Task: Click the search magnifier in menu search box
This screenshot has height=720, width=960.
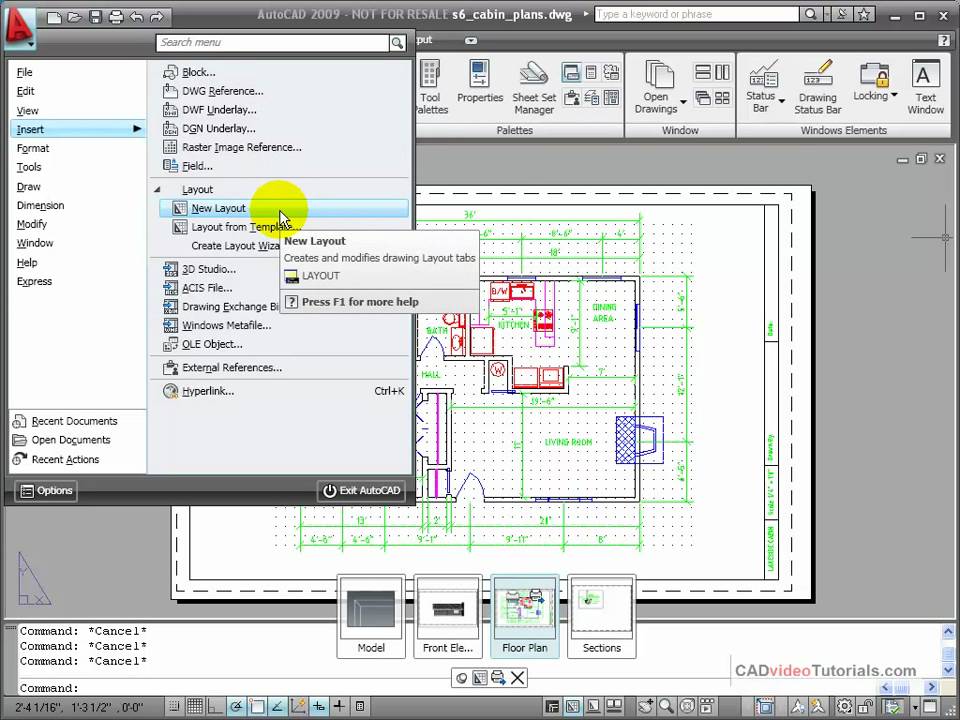Action: point(397,43)
